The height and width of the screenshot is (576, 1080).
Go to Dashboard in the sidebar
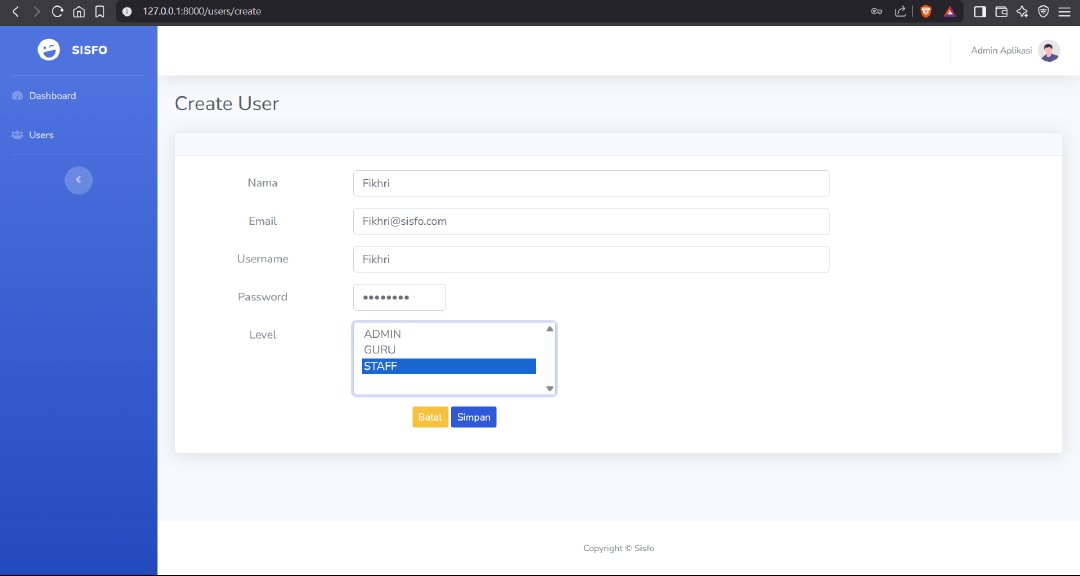(52, 96)
